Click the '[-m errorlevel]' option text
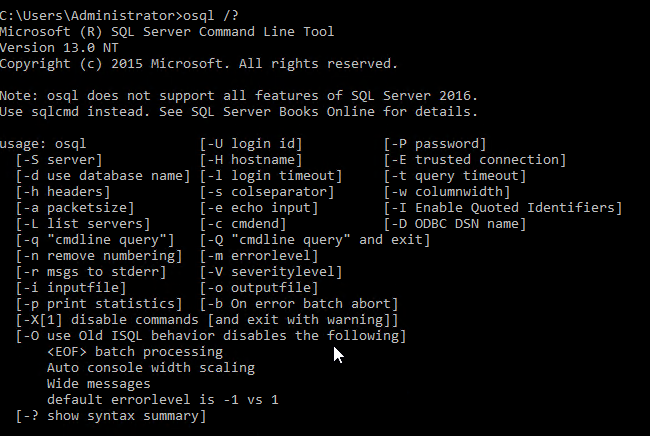Image resolution: width=650 pixels, height=436 pixels. pyautogui.click(x=254, y=255)
